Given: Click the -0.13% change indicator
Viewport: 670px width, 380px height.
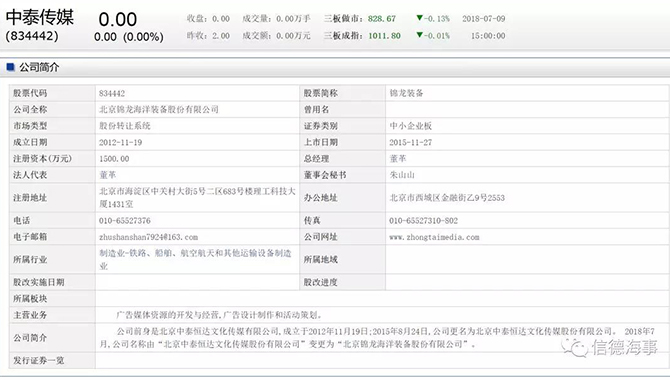Looking at the screenshot, I should pyautogui.click(x=433, y=18).
